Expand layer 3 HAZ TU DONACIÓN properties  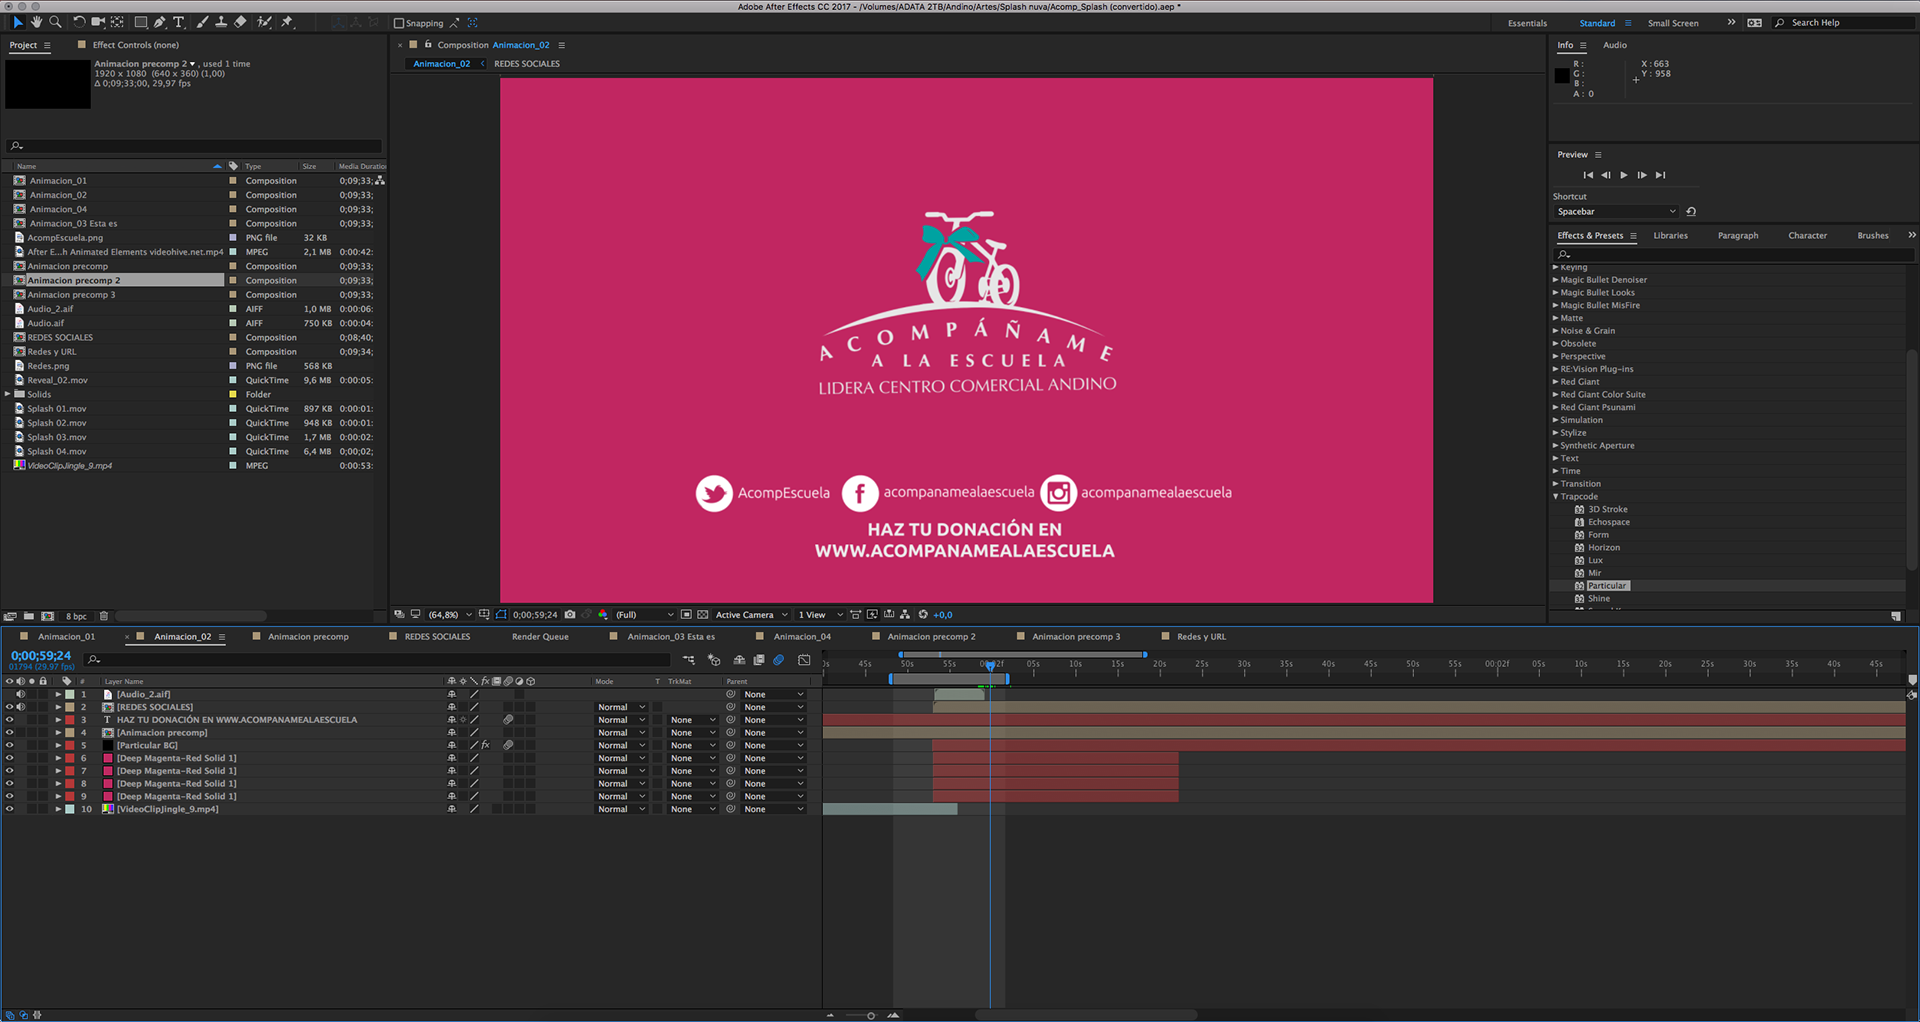[58, 720]
